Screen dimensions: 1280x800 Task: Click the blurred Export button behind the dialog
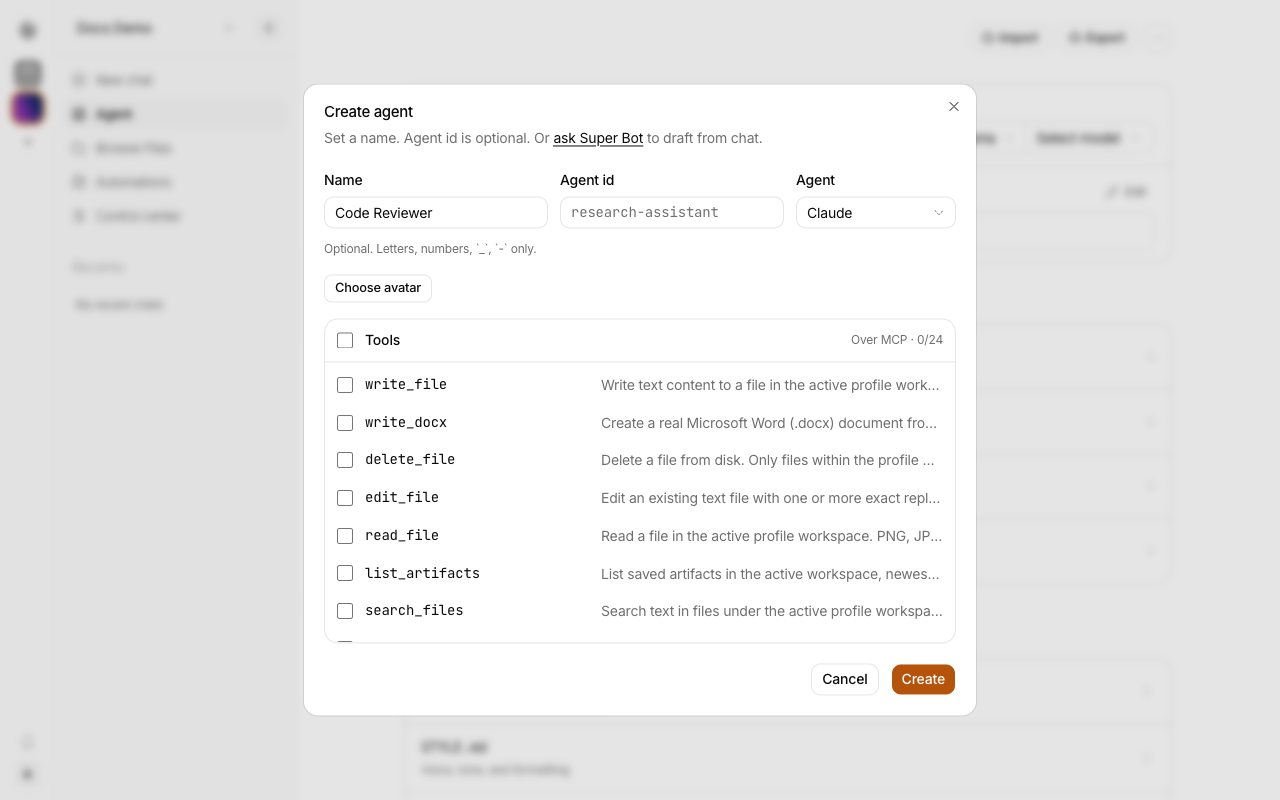pyautogui.click(x=1097, y=38)
